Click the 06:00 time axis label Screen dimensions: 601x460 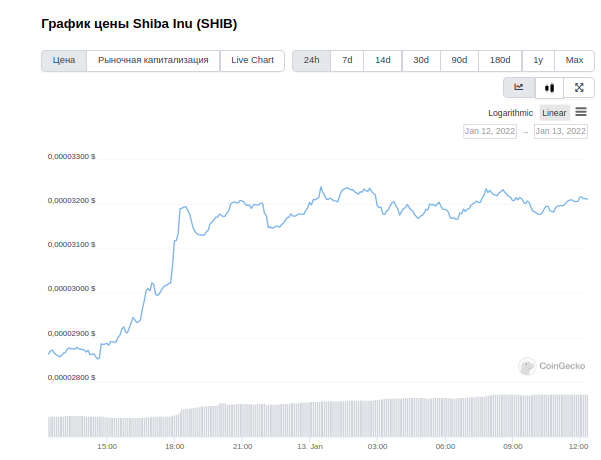(445, 447)
